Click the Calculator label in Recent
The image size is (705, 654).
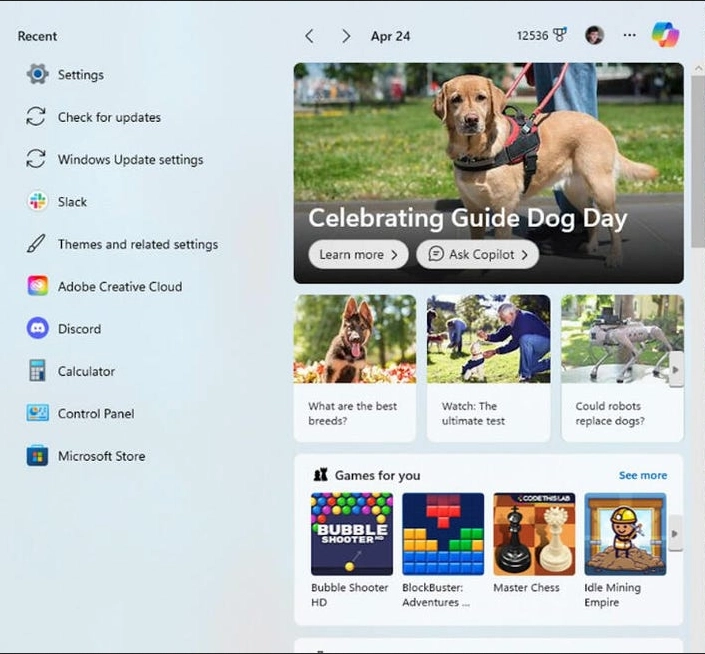pos(86,371)
